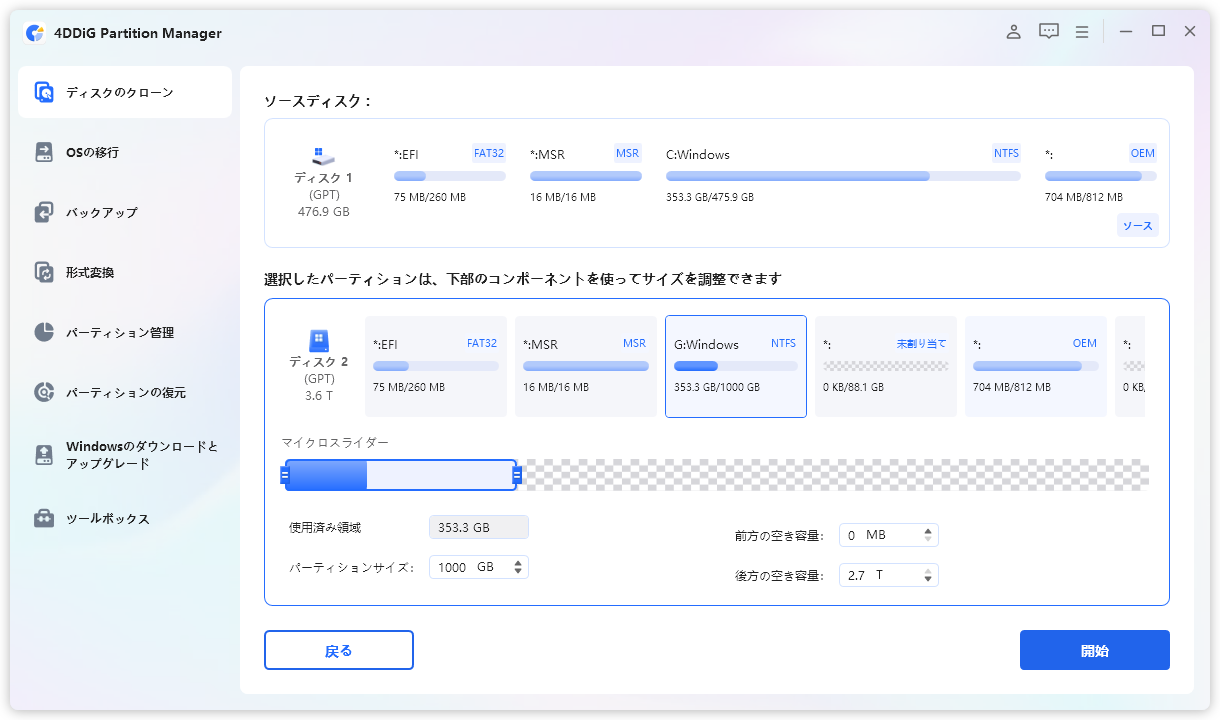Click the パーティションの復元 sidebar icon
Image resolution: width=1220 pixels, height=720 pixels.
tap(44, 392)
